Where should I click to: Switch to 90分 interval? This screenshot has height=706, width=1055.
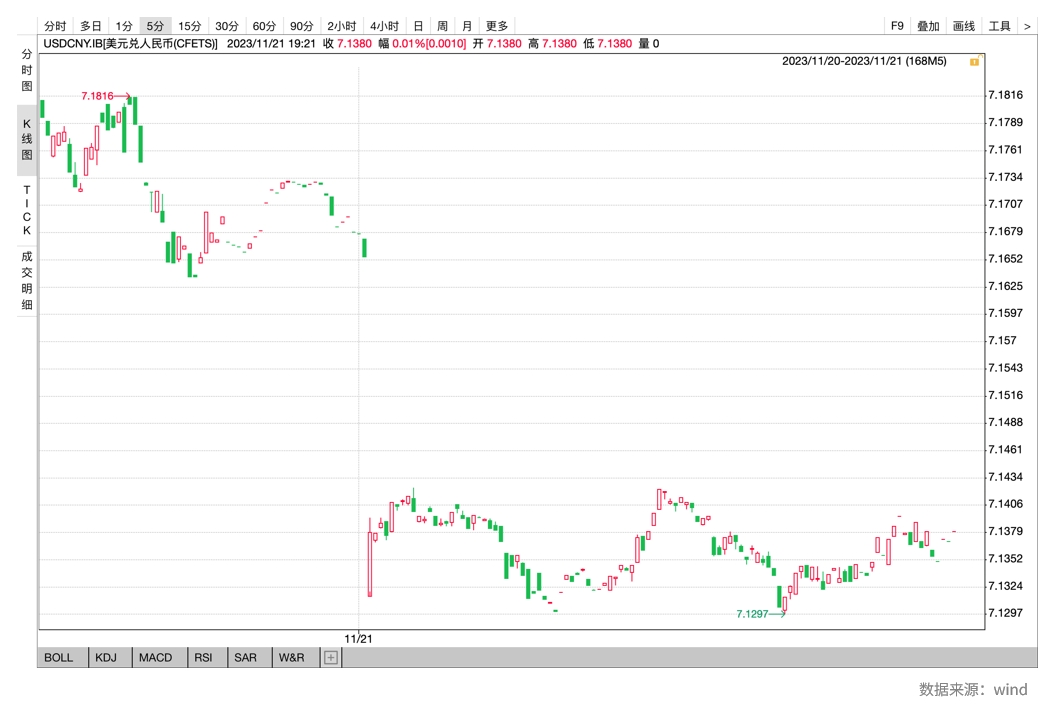click(301, 26)
